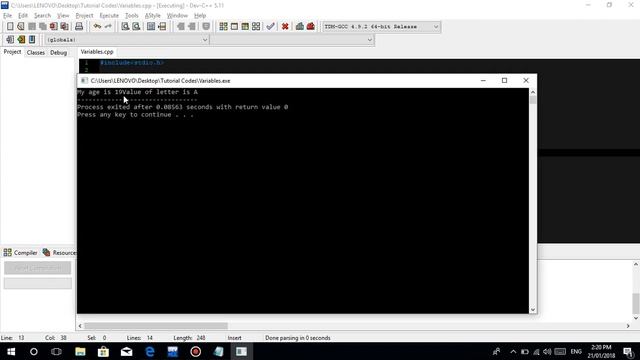Image resolution: width=640 pixels, height=360 pixels.
Task: Click the Compile grid icon
Action: [223, 27]
